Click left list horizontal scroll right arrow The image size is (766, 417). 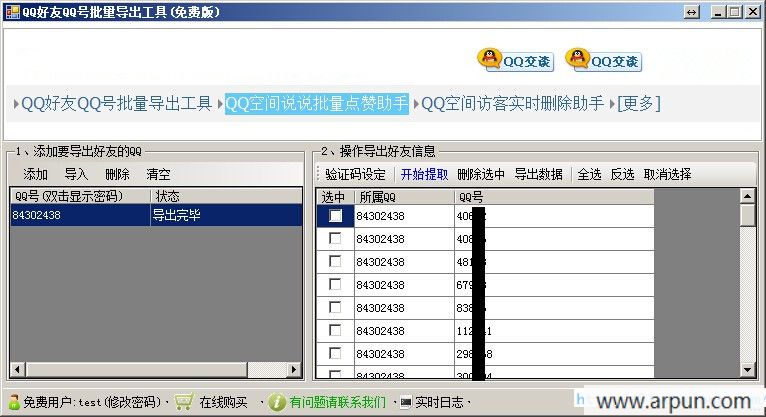pos(294,369)
